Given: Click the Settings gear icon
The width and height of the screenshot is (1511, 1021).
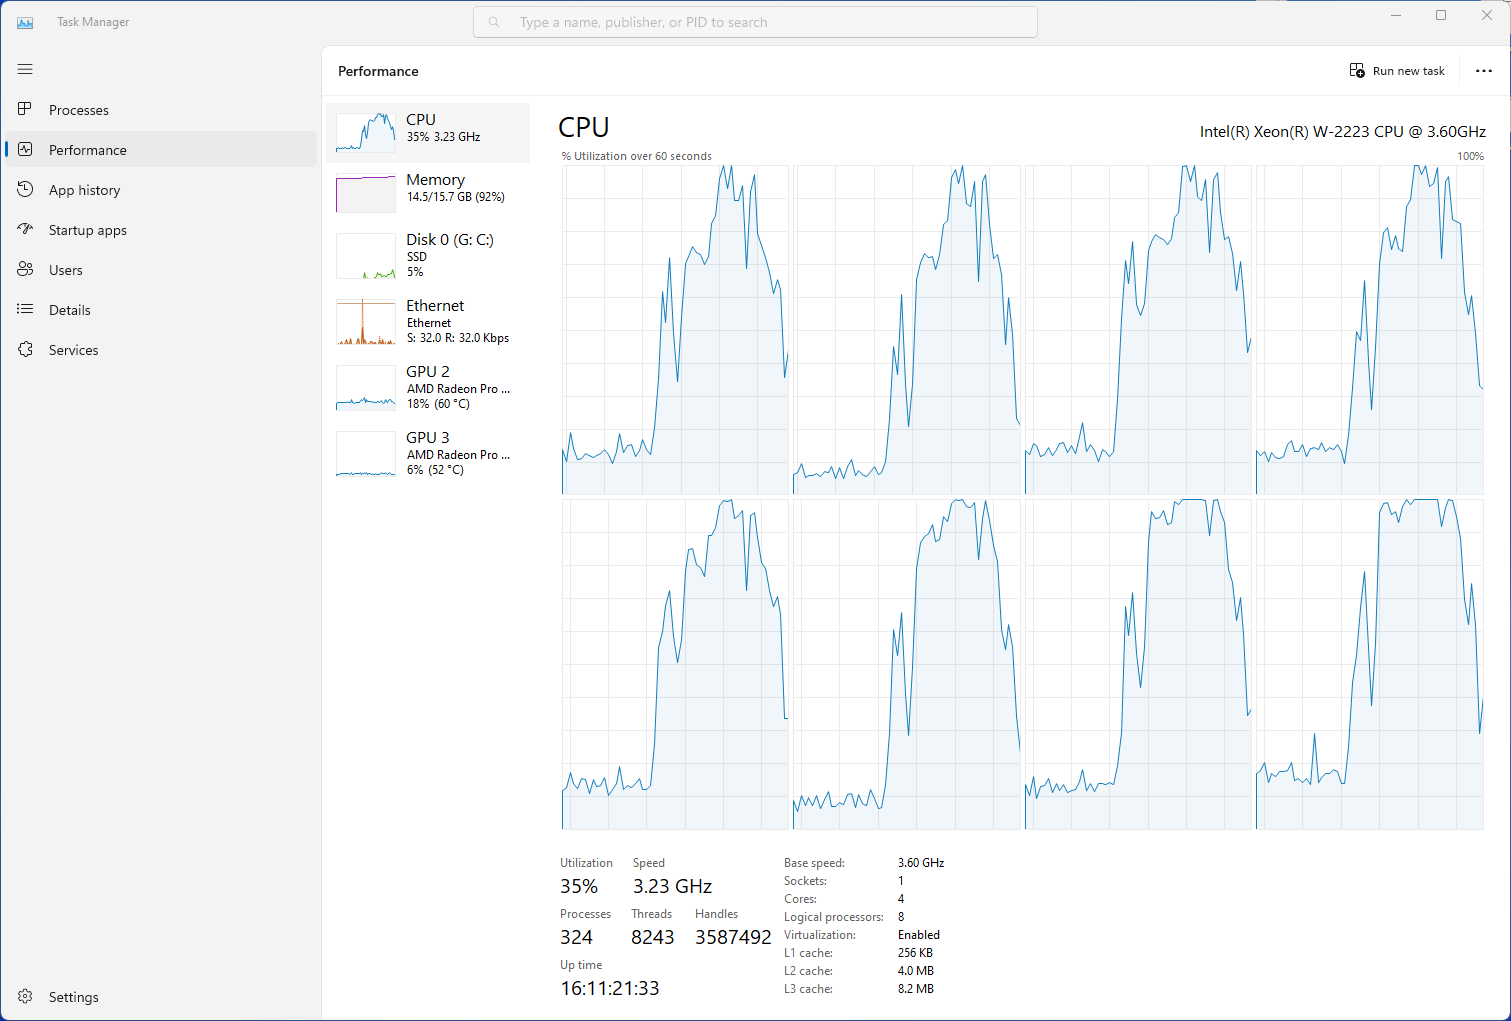Looking at the screenshot, I should pyautogui.click(x=25, y=996).
